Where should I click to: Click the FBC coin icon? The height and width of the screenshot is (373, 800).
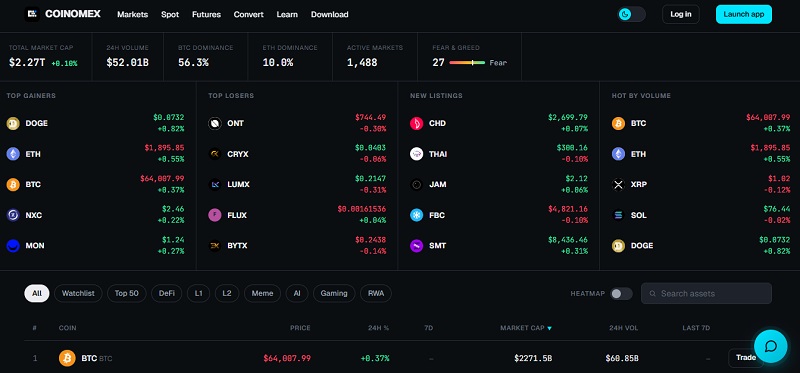coord(416,215)
